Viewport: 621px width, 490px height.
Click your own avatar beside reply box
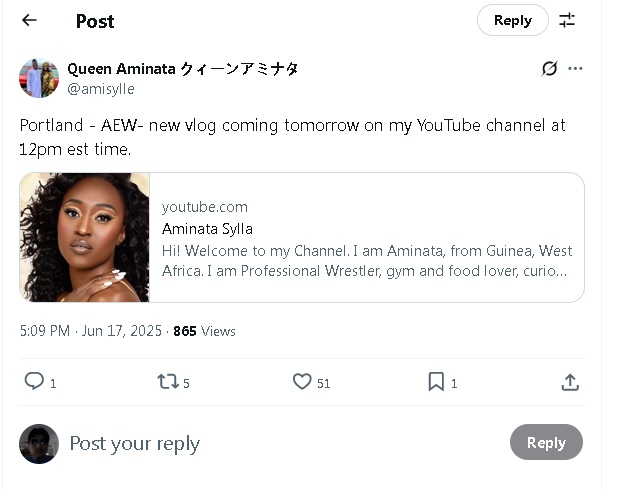pos(39,443)
